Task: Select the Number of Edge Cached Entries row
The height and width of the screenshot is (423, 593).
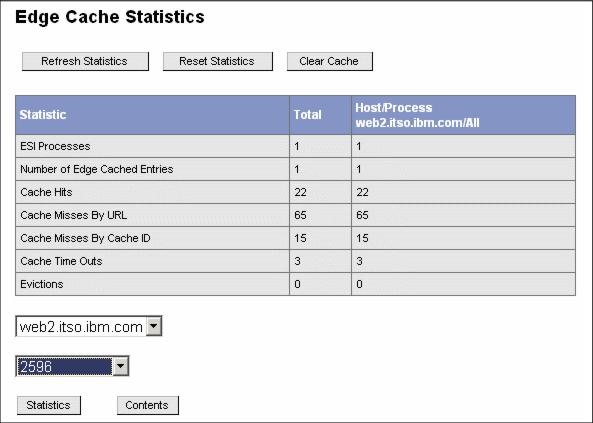Action: [x=295, y=169]
